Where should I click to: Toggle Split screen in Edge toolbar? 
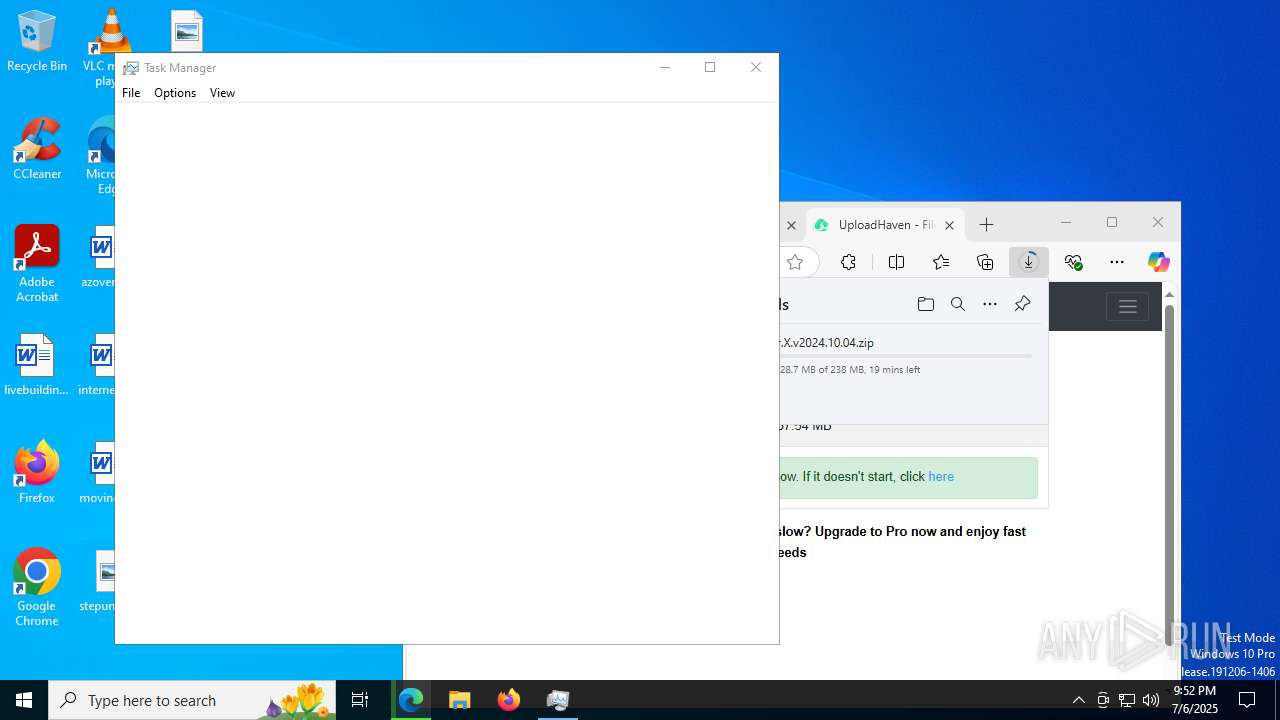pos(896,262)
